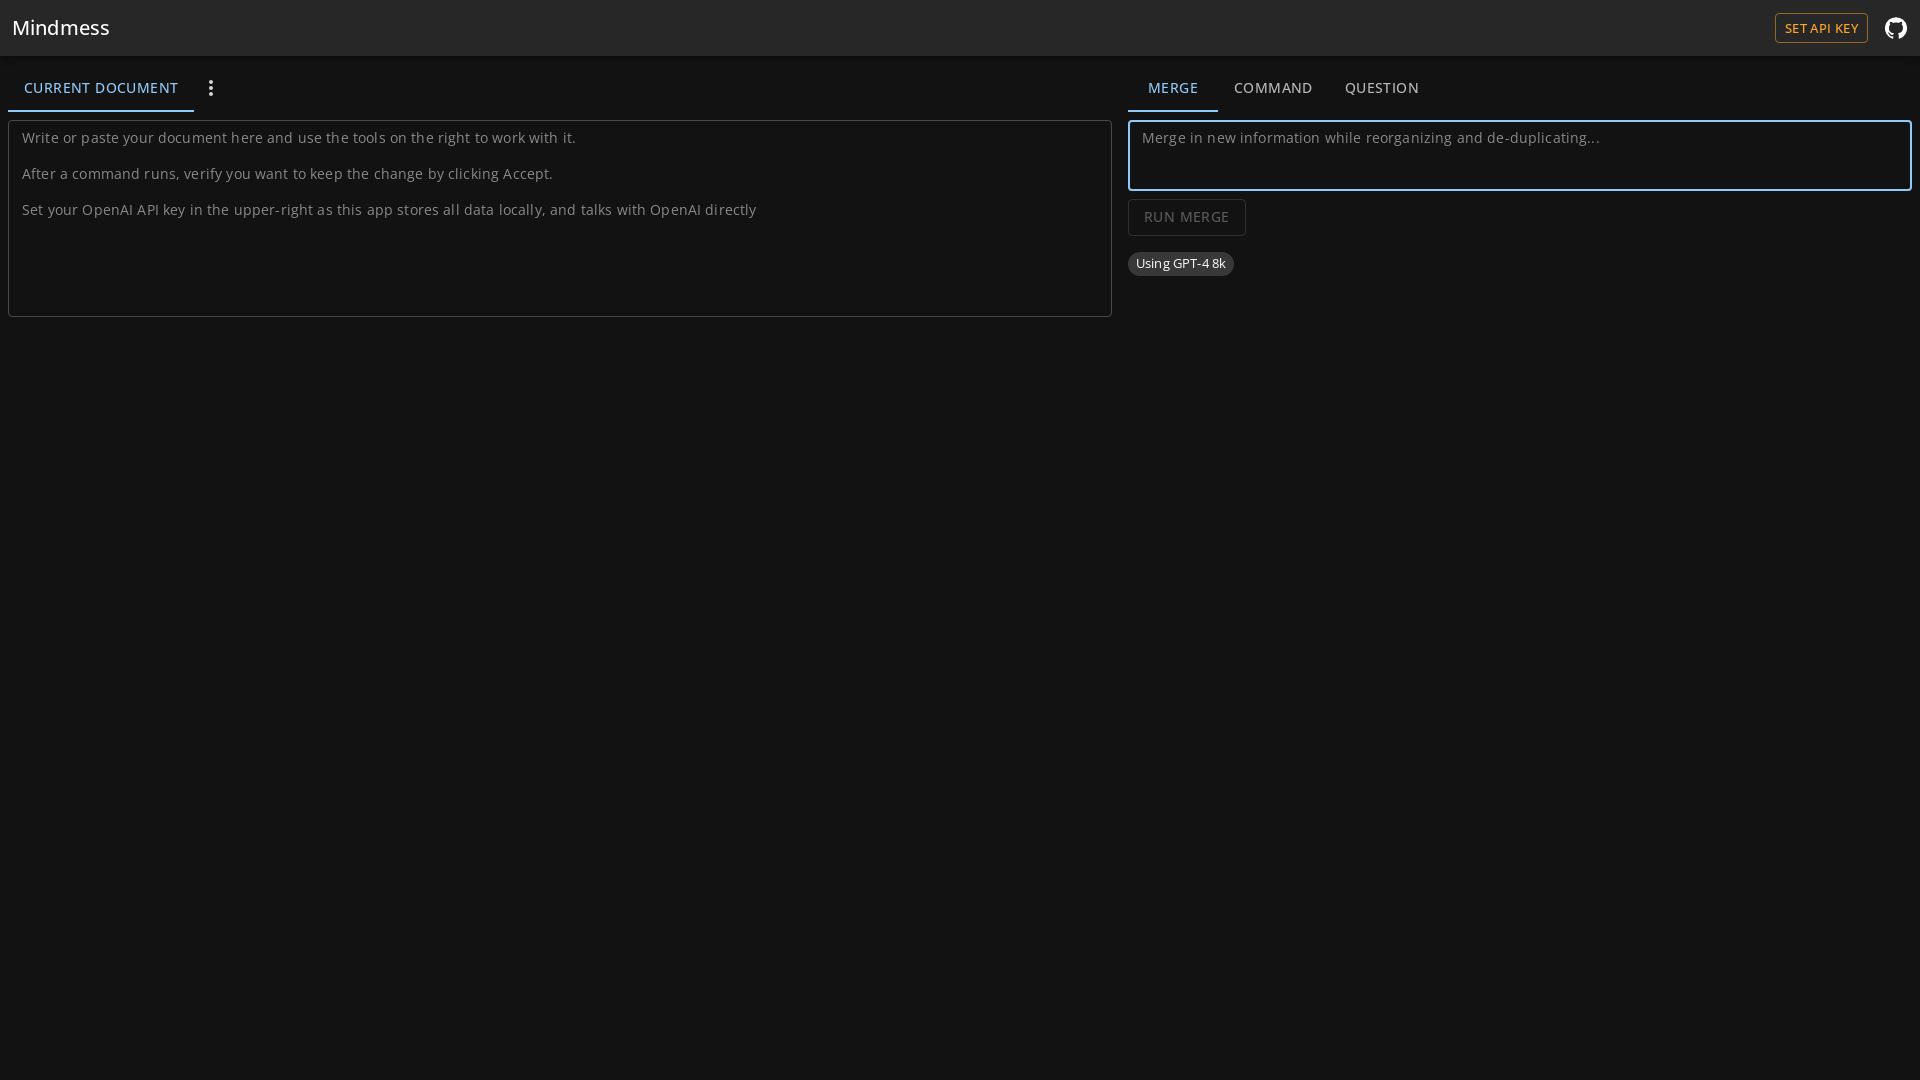This screenshot has width=1920, height=1080.
Task: Toggle the GPT-4 8k model indicator
Action: pyautogui.click(x=1180, y=264)
